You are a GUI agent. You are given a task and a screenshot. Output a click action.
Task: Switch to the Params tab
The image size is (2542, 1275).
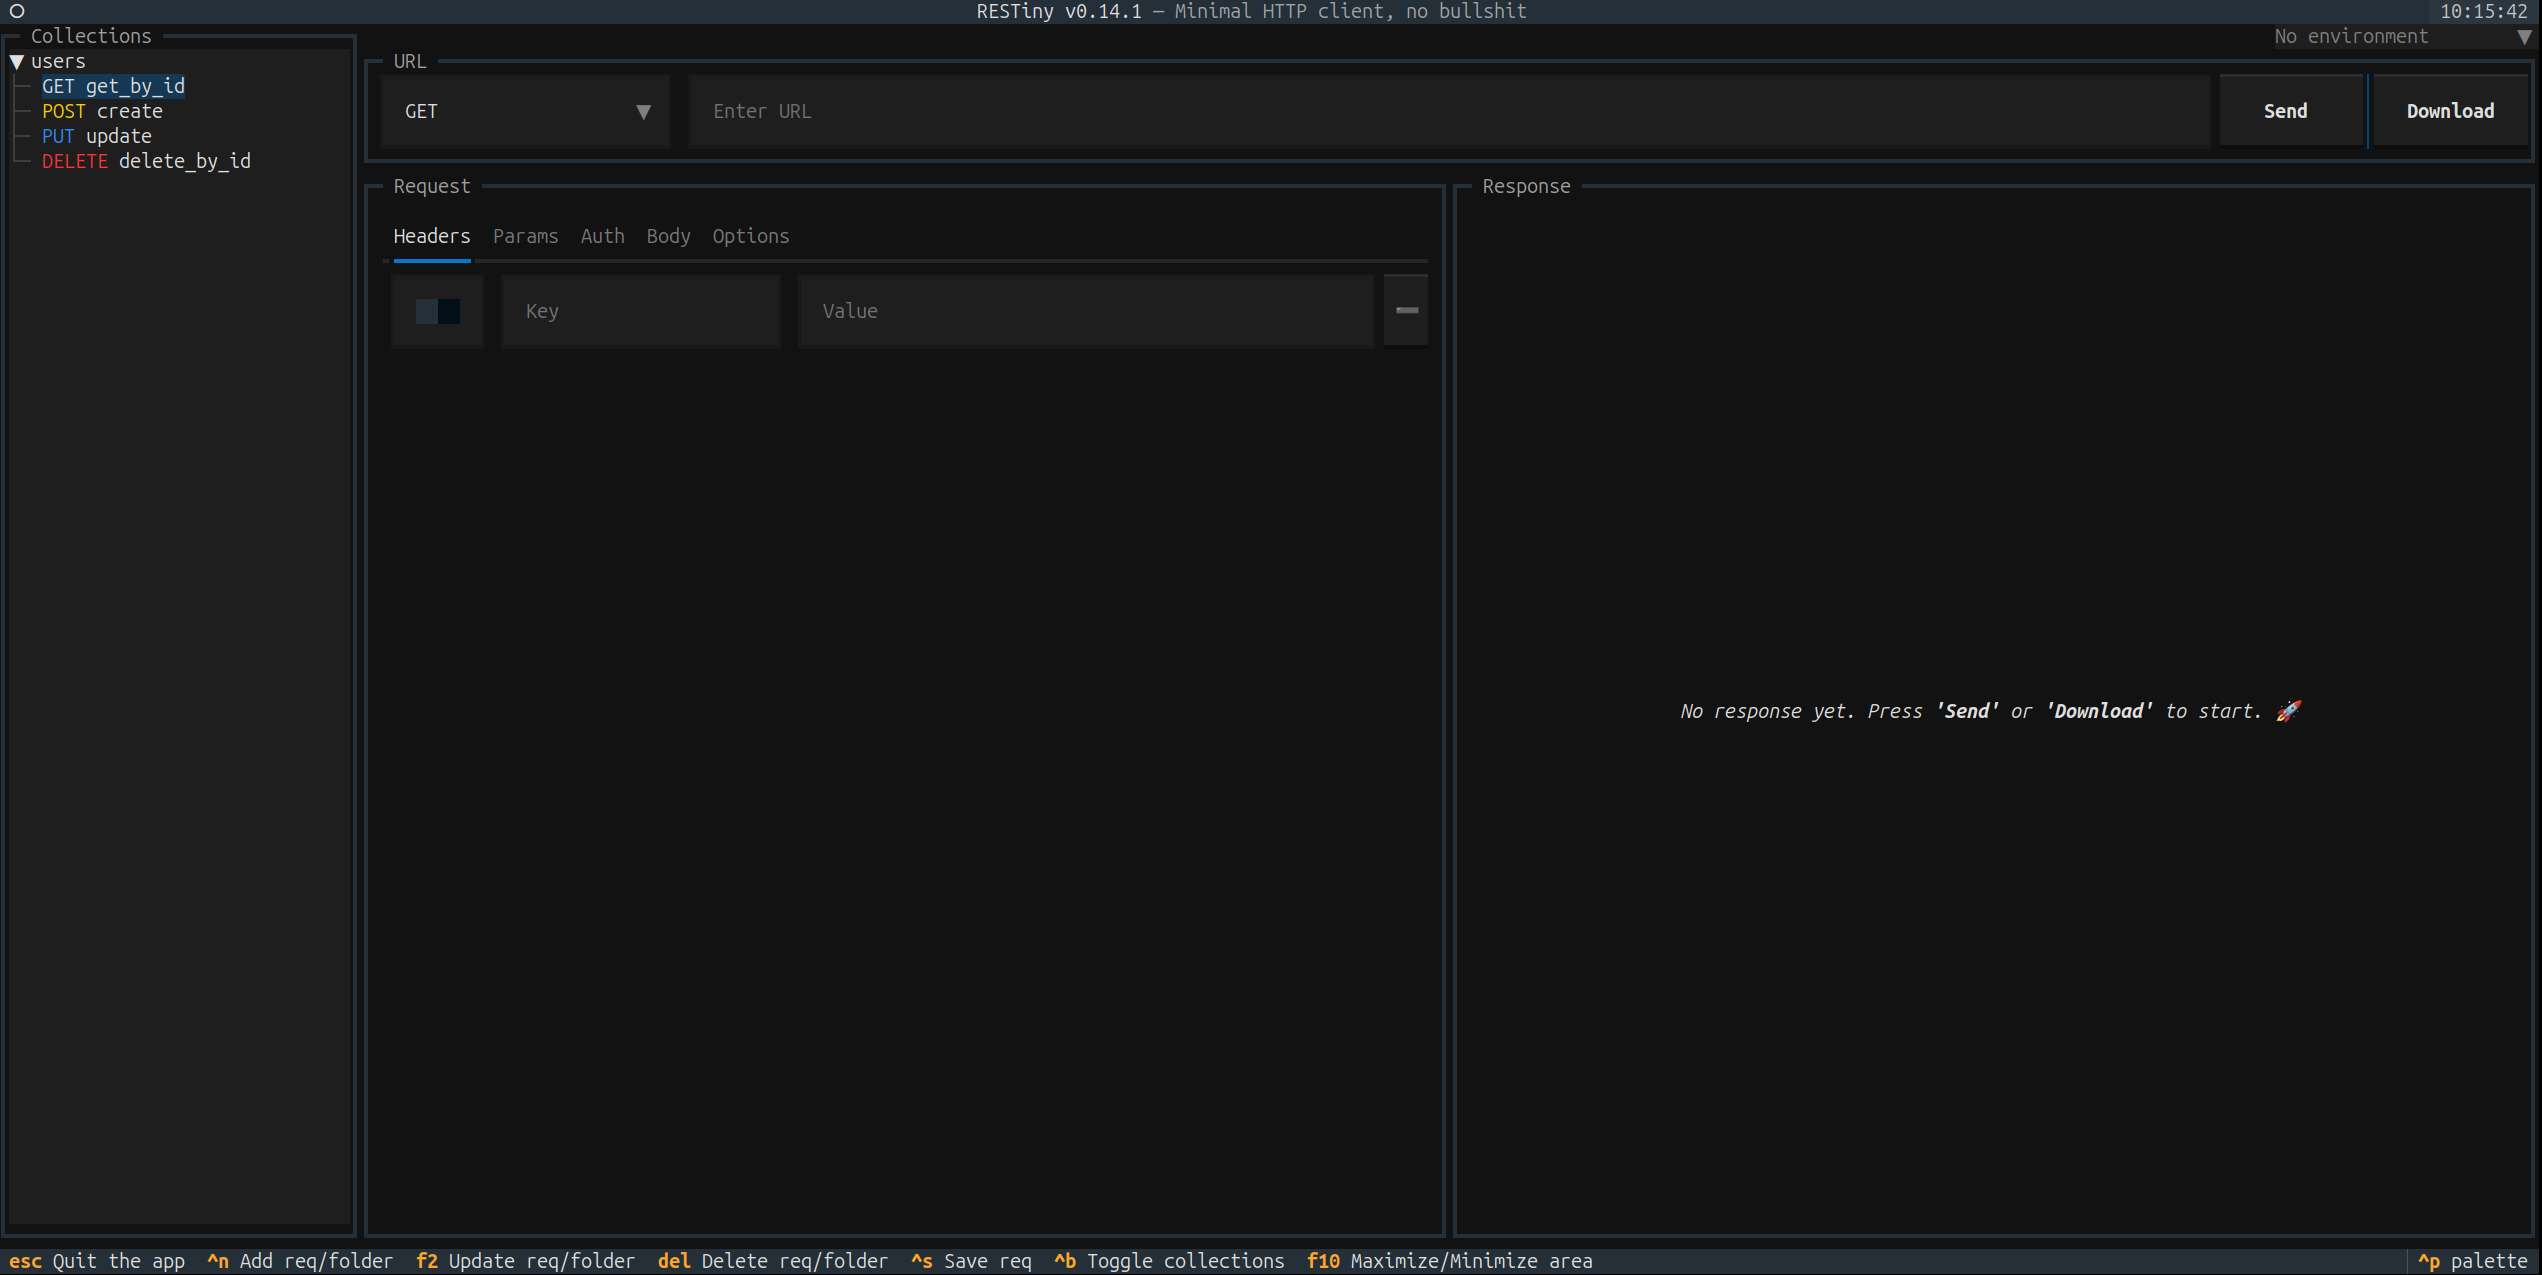pos(525,236)
